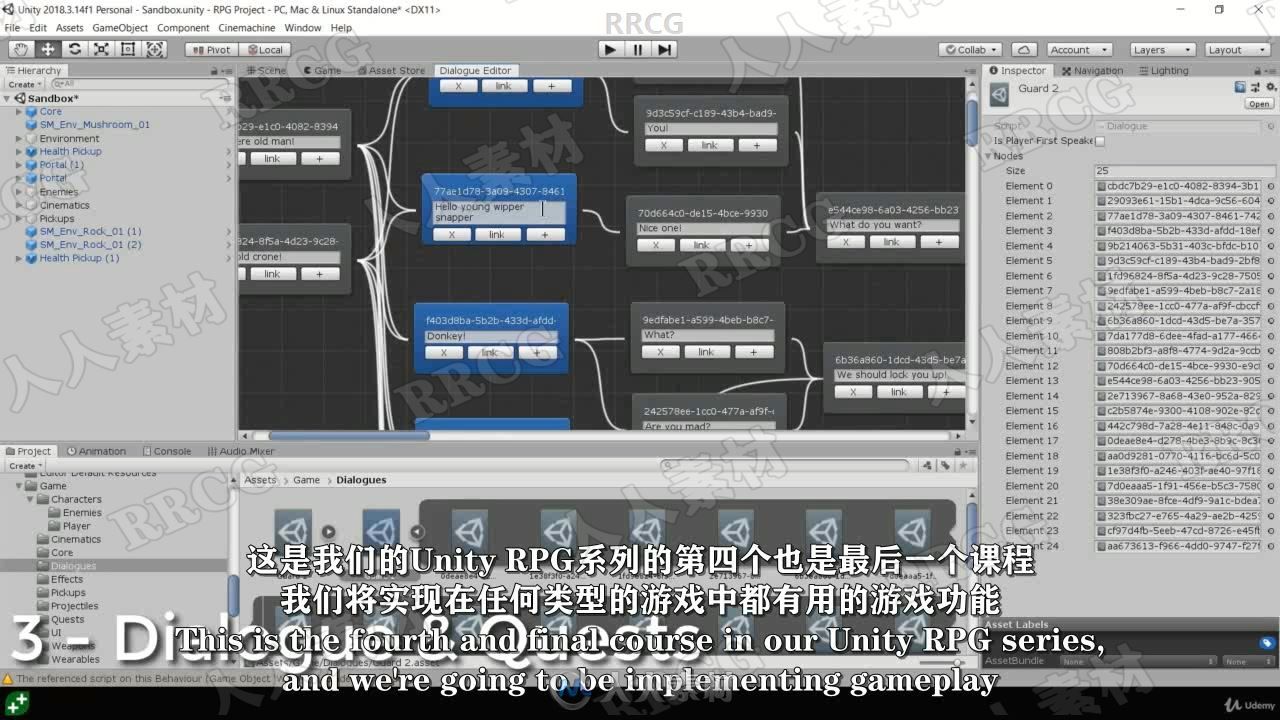Screen dimensions: 1280x720
Task: Collapse the Nodes array in Inspector
Action: pyautogui.click(x=989, y=156)
